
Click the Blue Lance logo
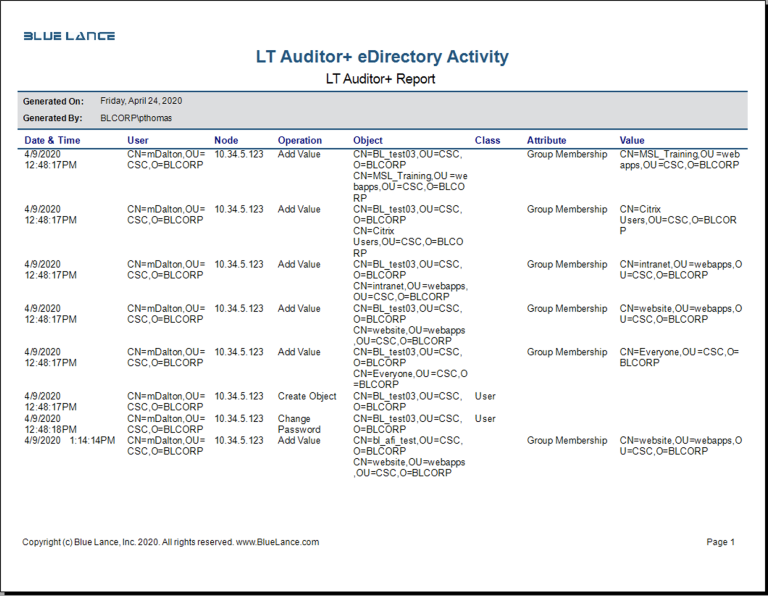pos(69,36)
